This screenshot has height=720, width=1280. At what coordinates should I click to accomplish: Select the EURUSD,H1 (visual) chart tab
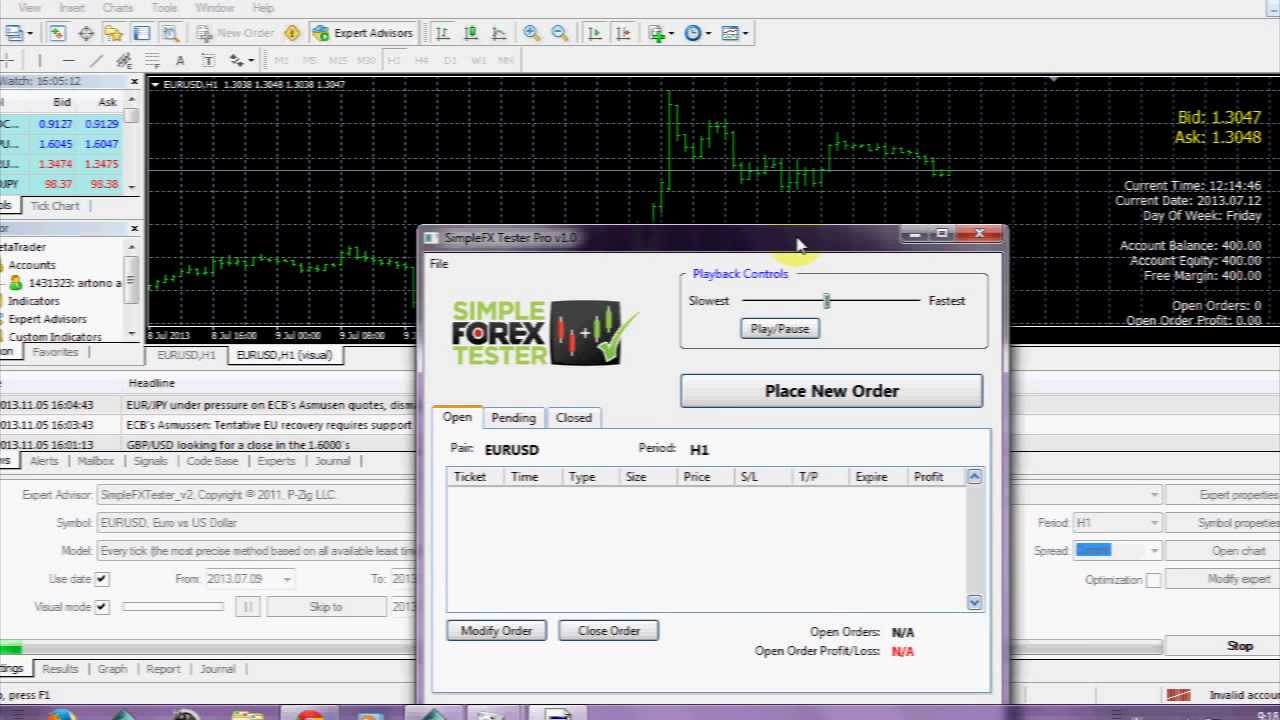click(x=284, y=355)
